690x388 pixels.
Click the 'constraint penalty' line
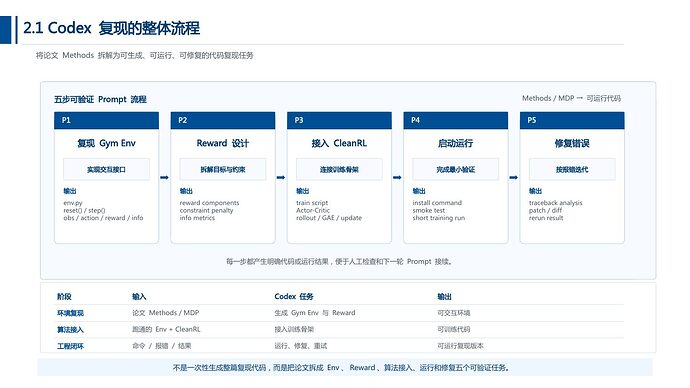(206, 210)
